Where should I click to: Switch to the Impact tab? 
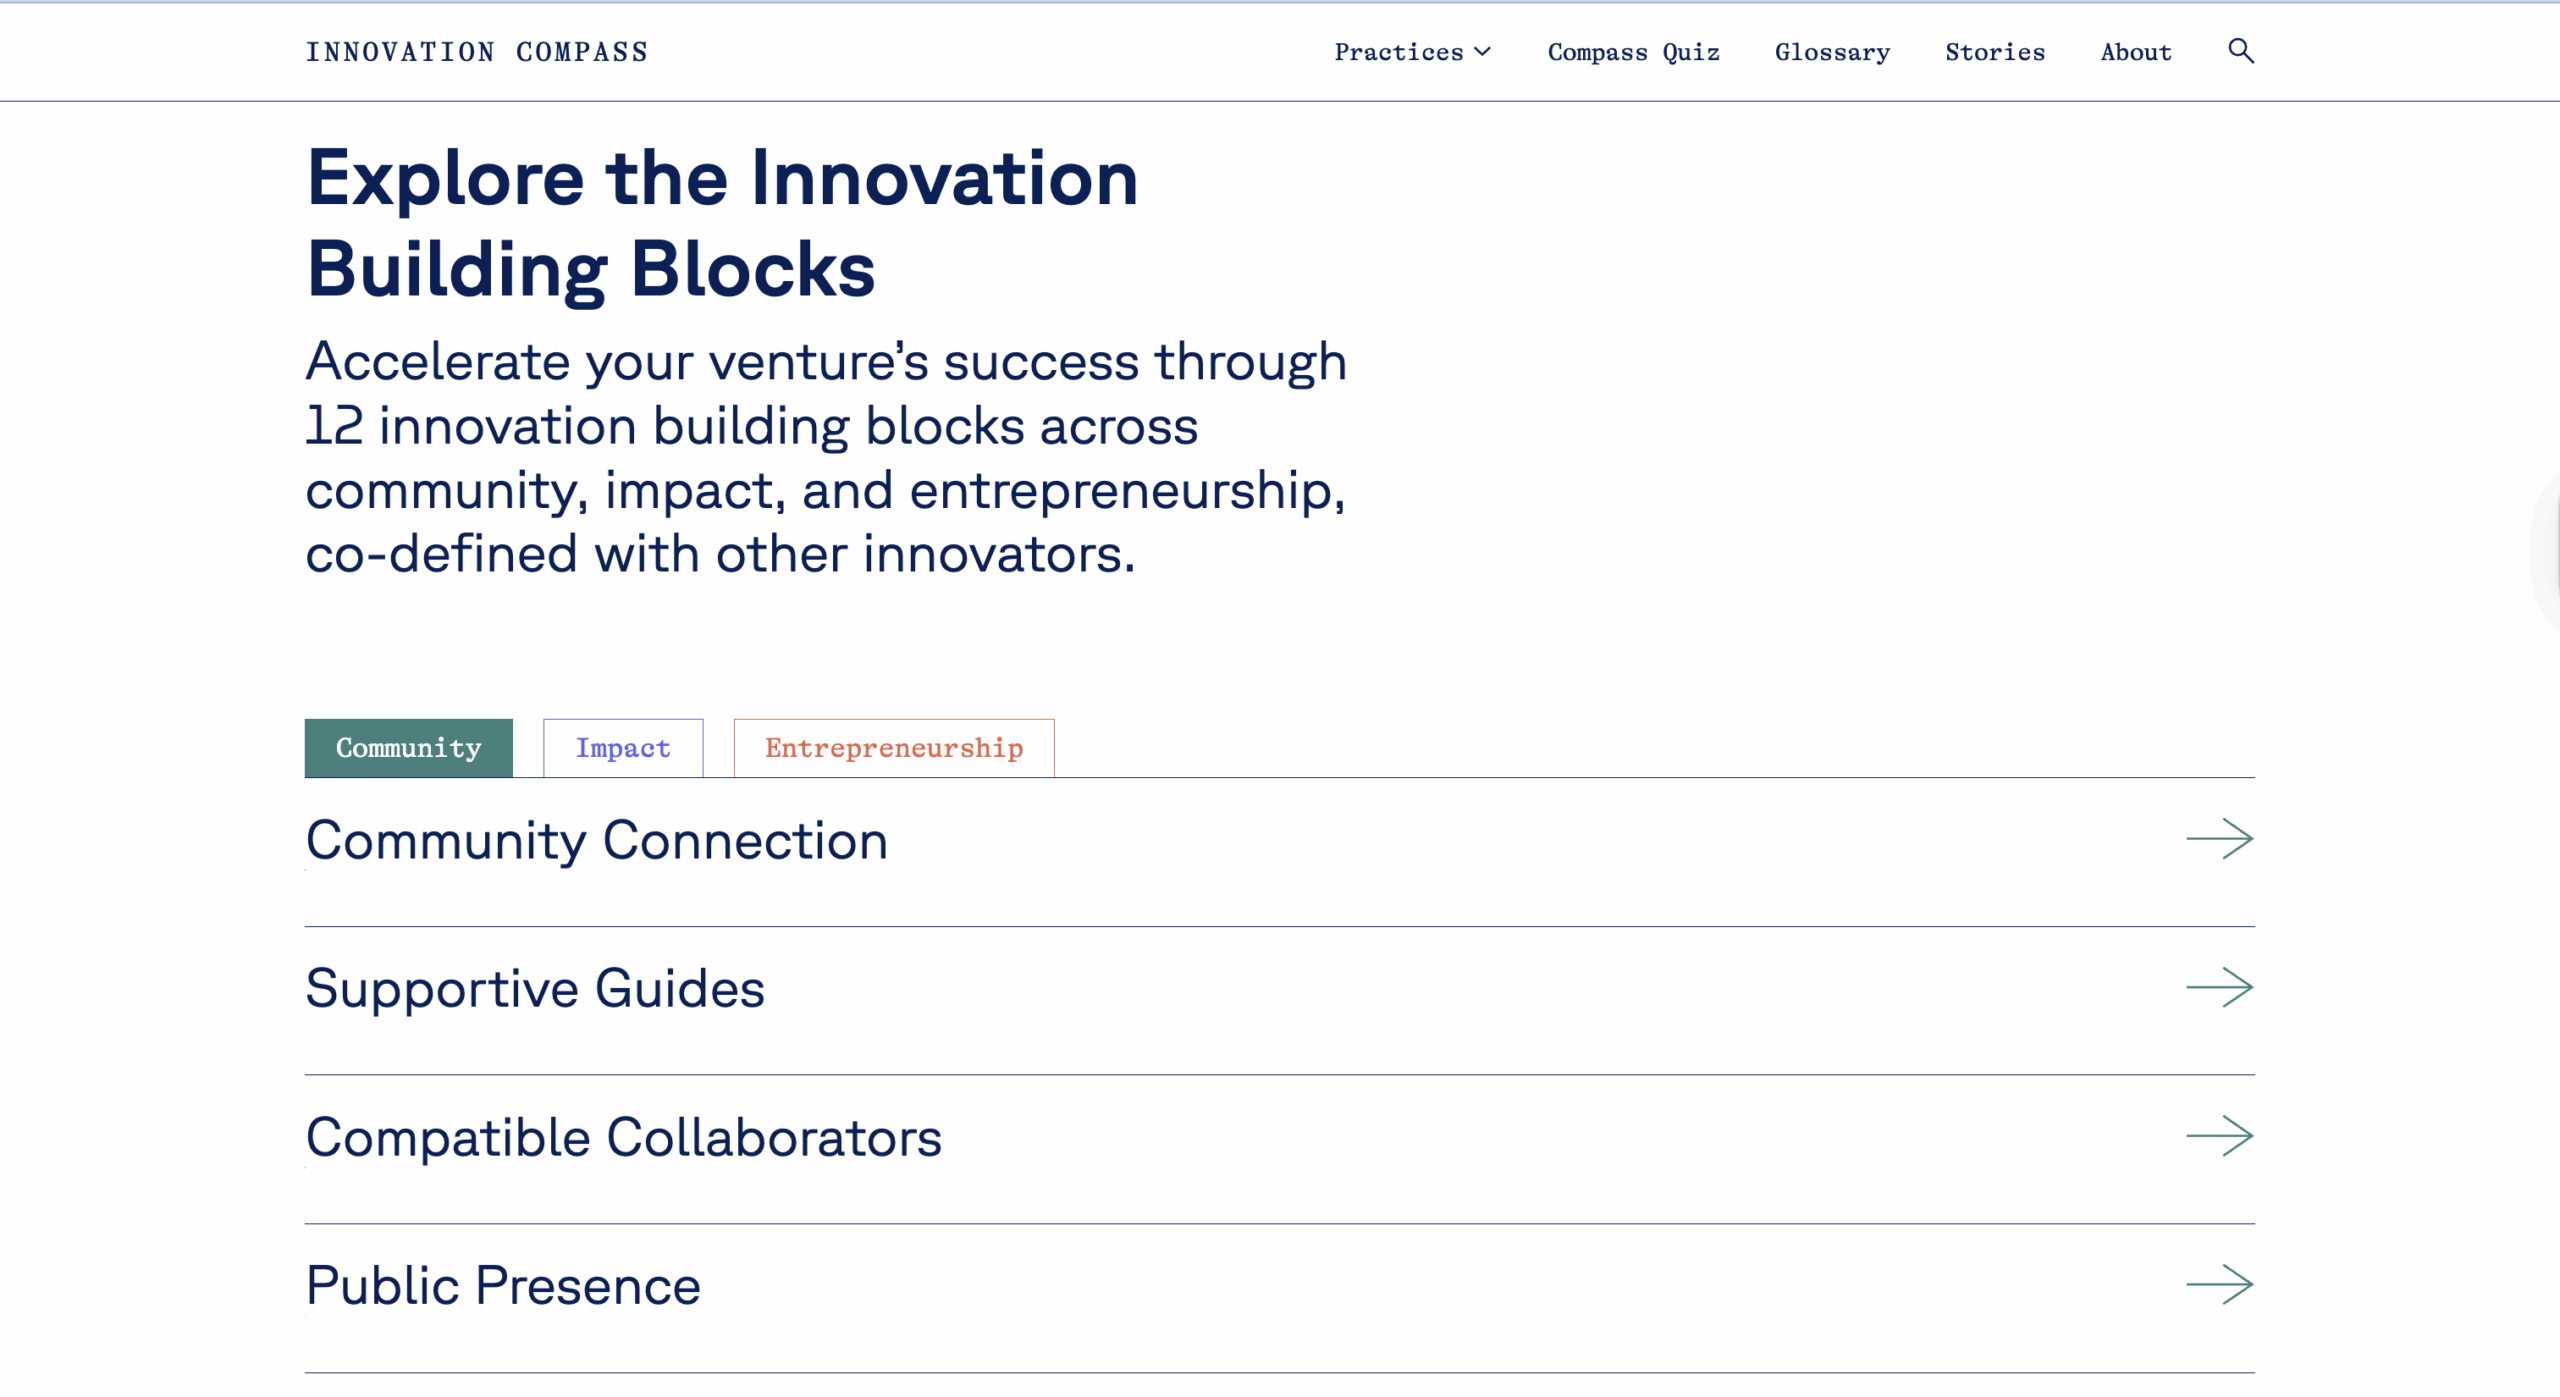pos(623,748)
